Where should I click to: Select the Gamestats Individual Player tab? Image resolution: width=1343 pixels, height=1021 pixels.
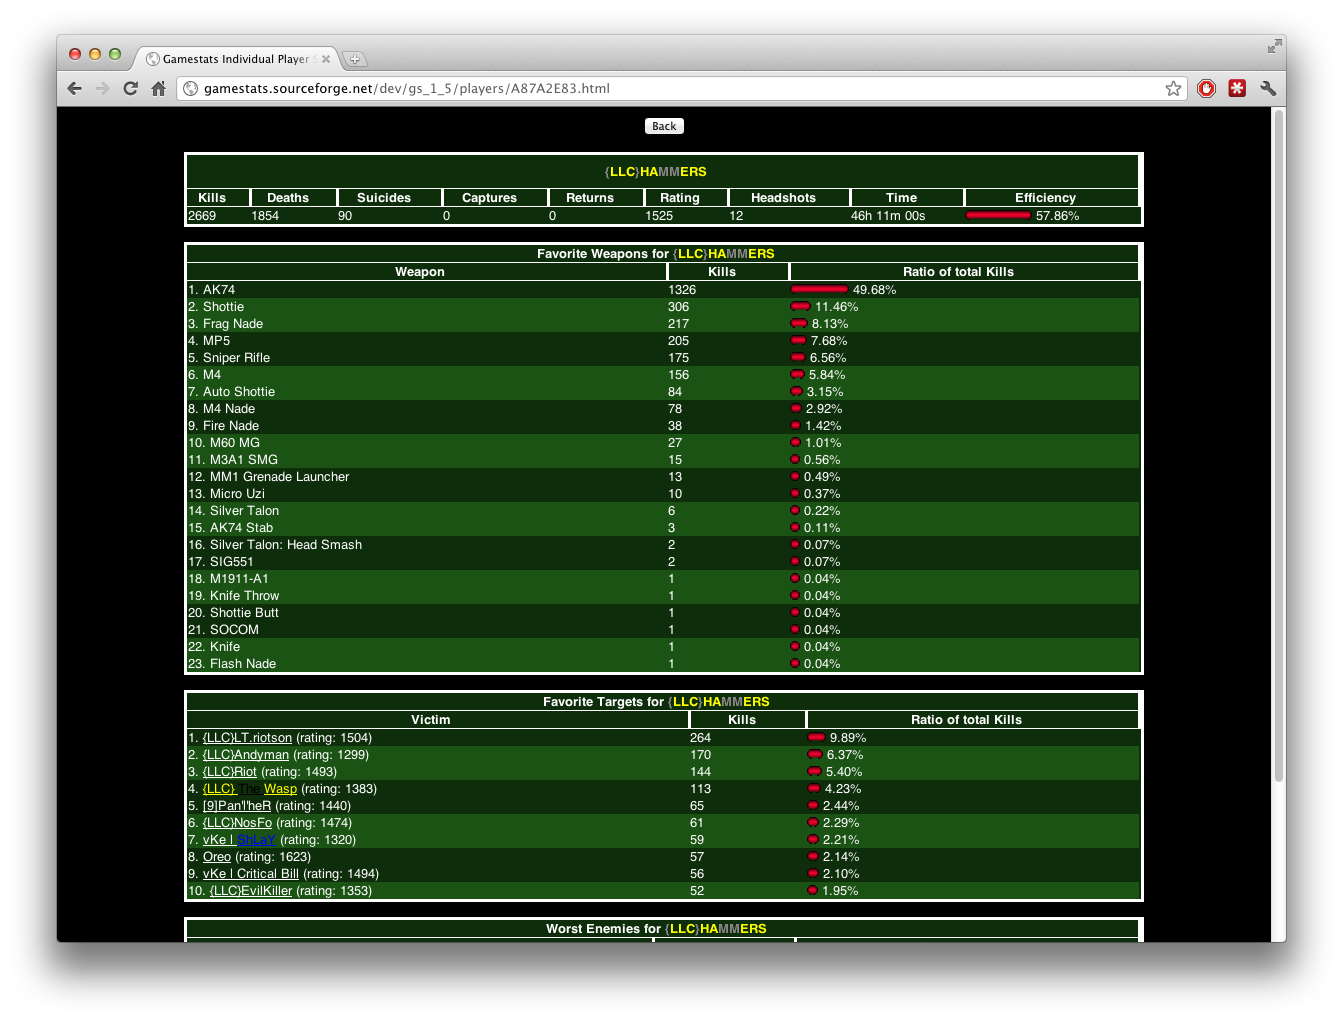(x=235, y=58)
